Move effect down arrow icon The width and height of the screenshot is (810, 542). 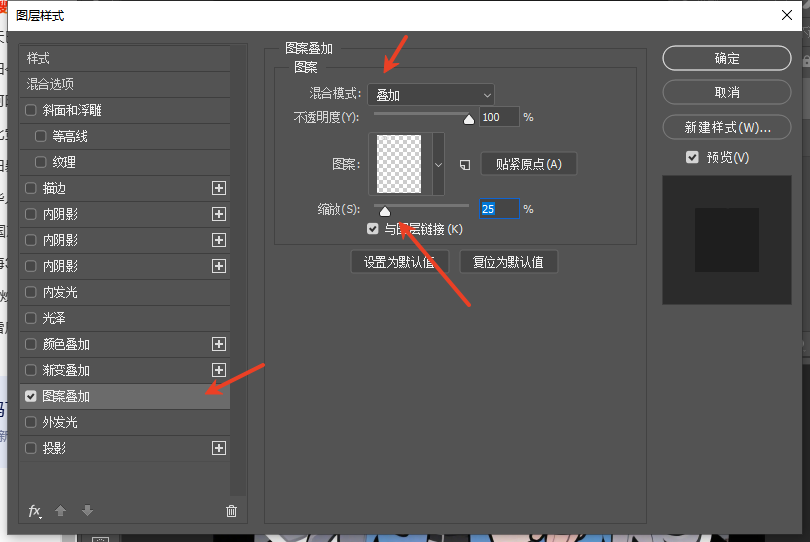coord(87,510)
